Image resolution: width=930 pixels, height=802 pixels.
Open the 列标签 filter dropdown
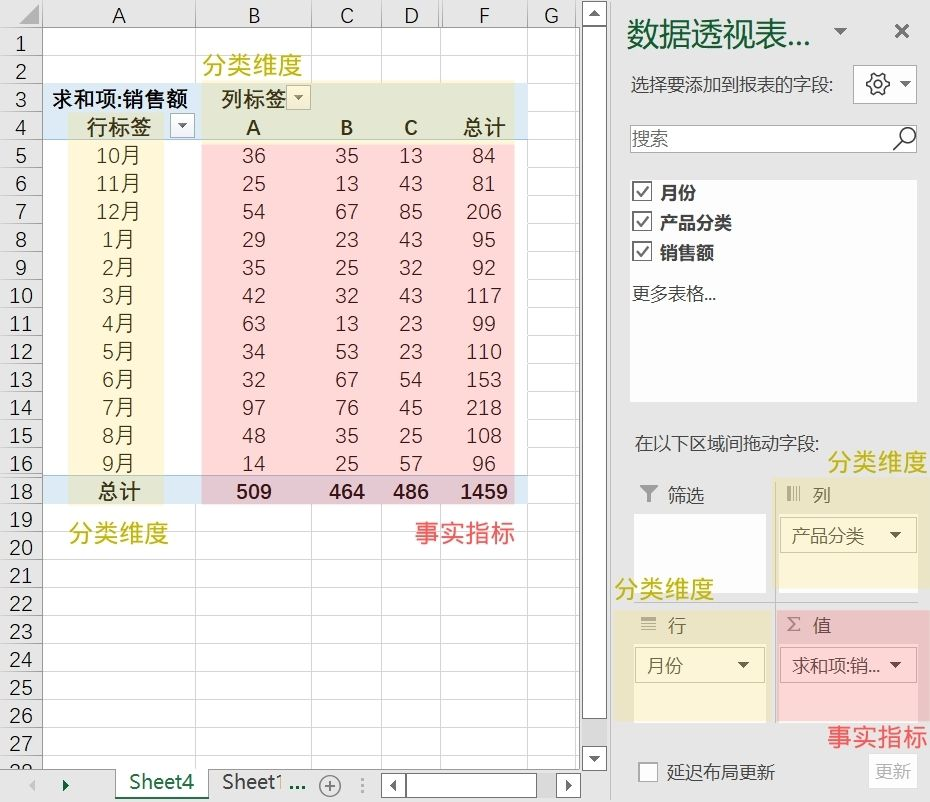click(x=299, y=98)
